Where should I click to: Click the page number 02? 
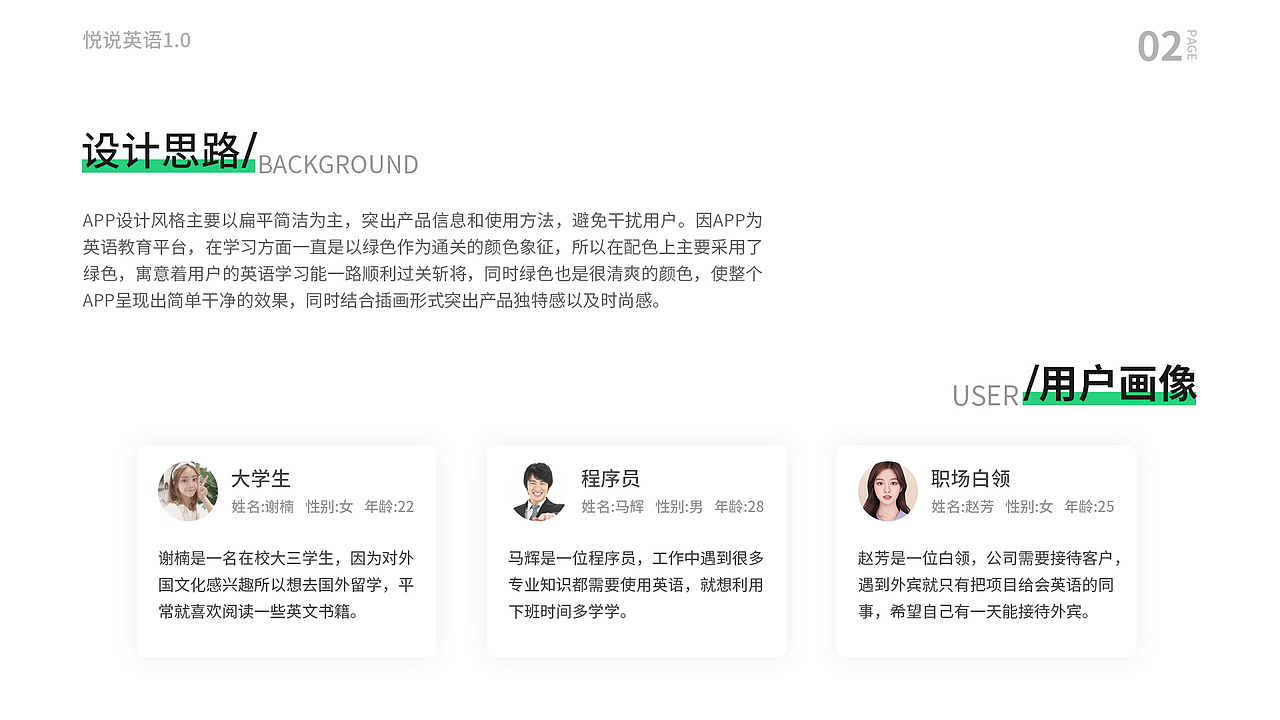click(x=1158, y=47)
